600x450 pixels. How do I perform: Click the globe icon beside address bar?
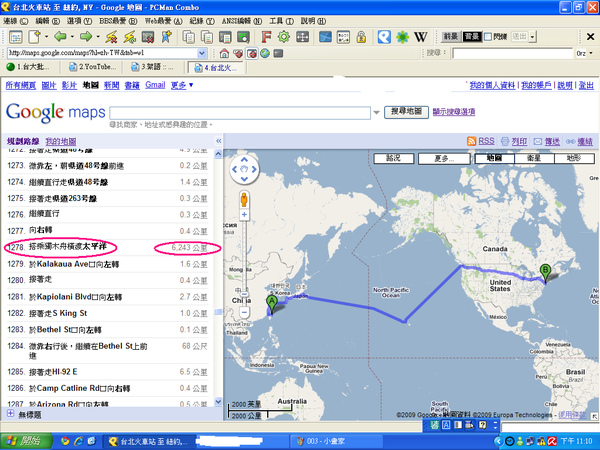[265, 53]
